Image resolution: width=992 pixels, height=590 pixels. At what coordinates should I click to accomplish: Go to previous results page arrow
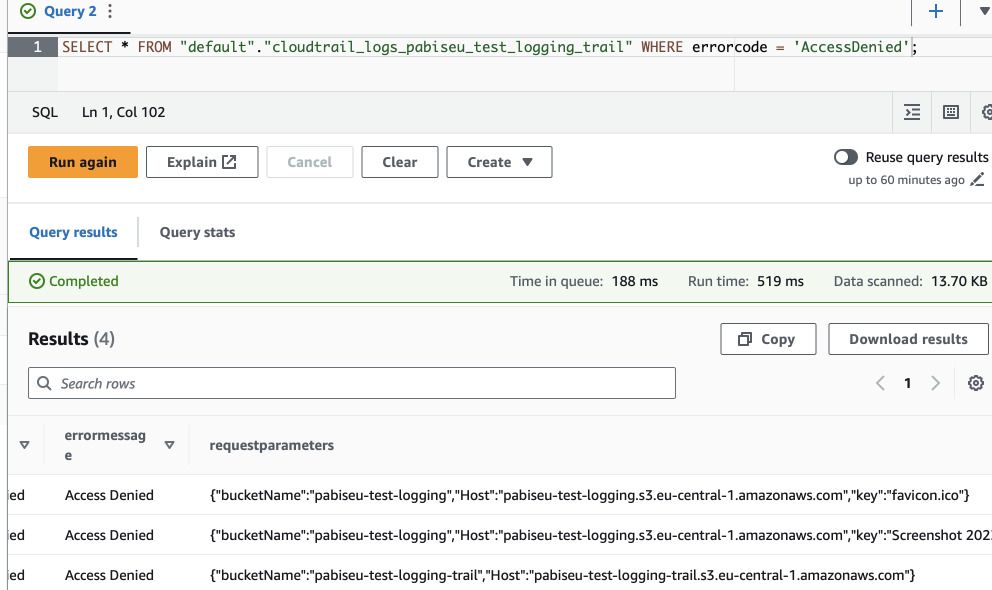pyautogui.click(x=880, y=383)
